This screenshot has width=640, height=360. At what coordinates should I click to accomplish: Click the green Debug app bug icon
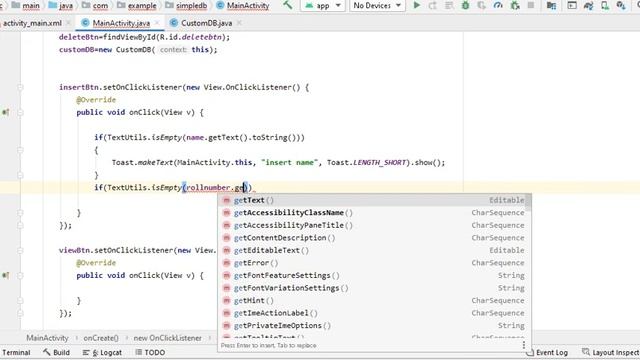465,5
